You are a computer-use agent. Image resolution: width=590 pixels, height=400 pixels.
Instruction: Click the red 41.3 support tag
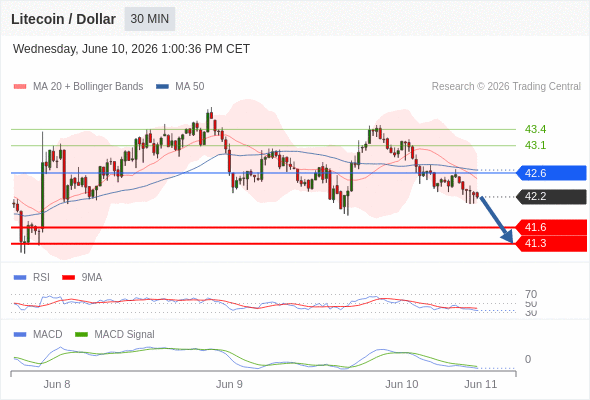pyautogui.click(x=551, y=243)
